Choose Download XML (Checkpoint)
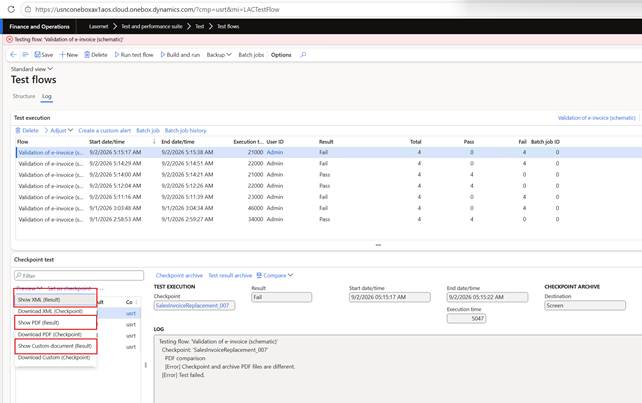The width and height of the screenshot is (642, 403). [56, 311]
